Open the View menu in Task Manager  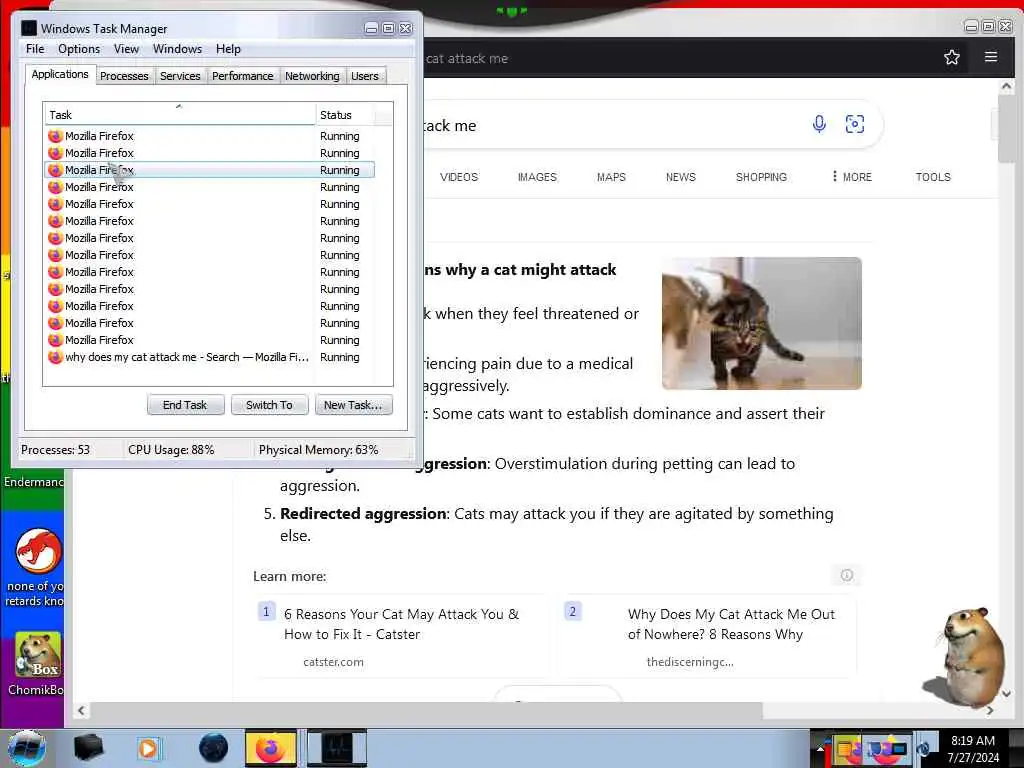click(126, 49)
